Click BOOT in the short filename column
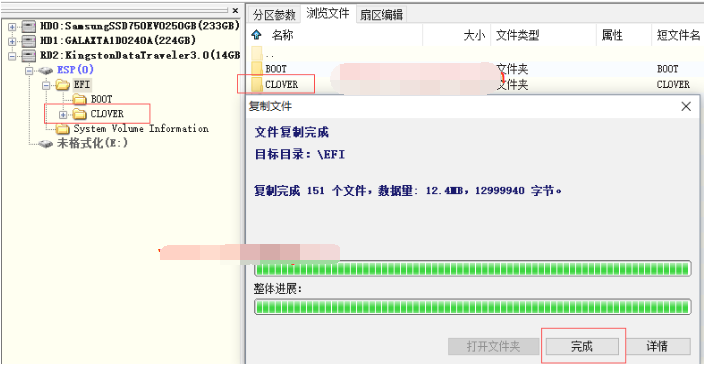This screenshot has width=721, height=369. click(668, 69)
